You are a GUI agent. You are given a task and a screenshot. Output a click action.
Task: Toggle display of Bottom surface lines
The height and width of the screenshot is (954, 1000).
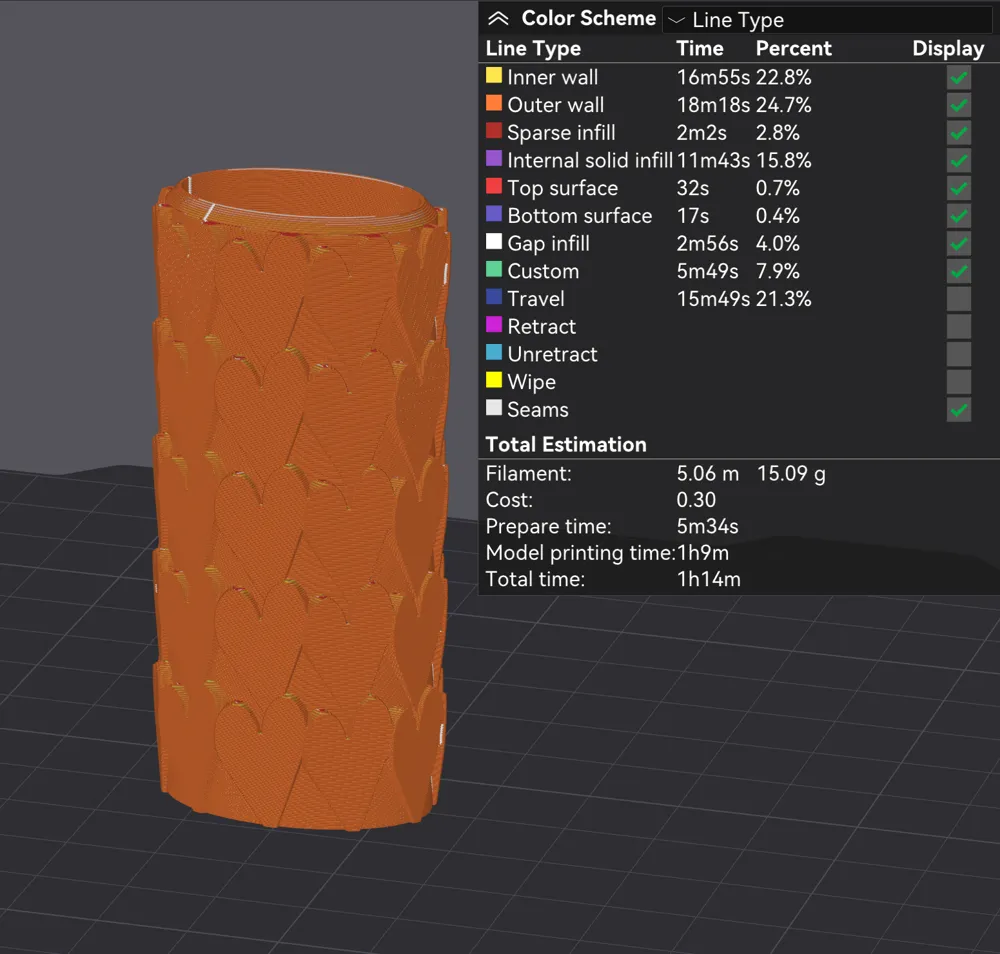(x=959, y=216)
